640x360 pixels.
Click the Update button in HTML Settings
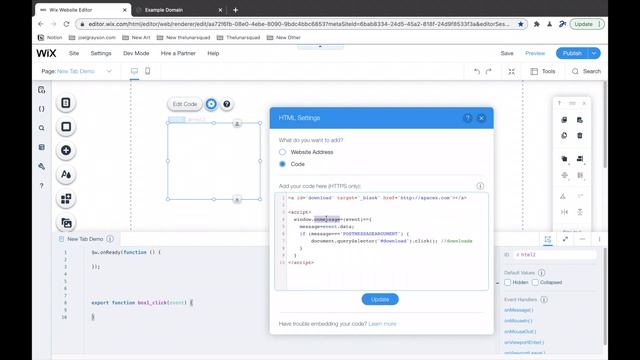tap(380, 299)
